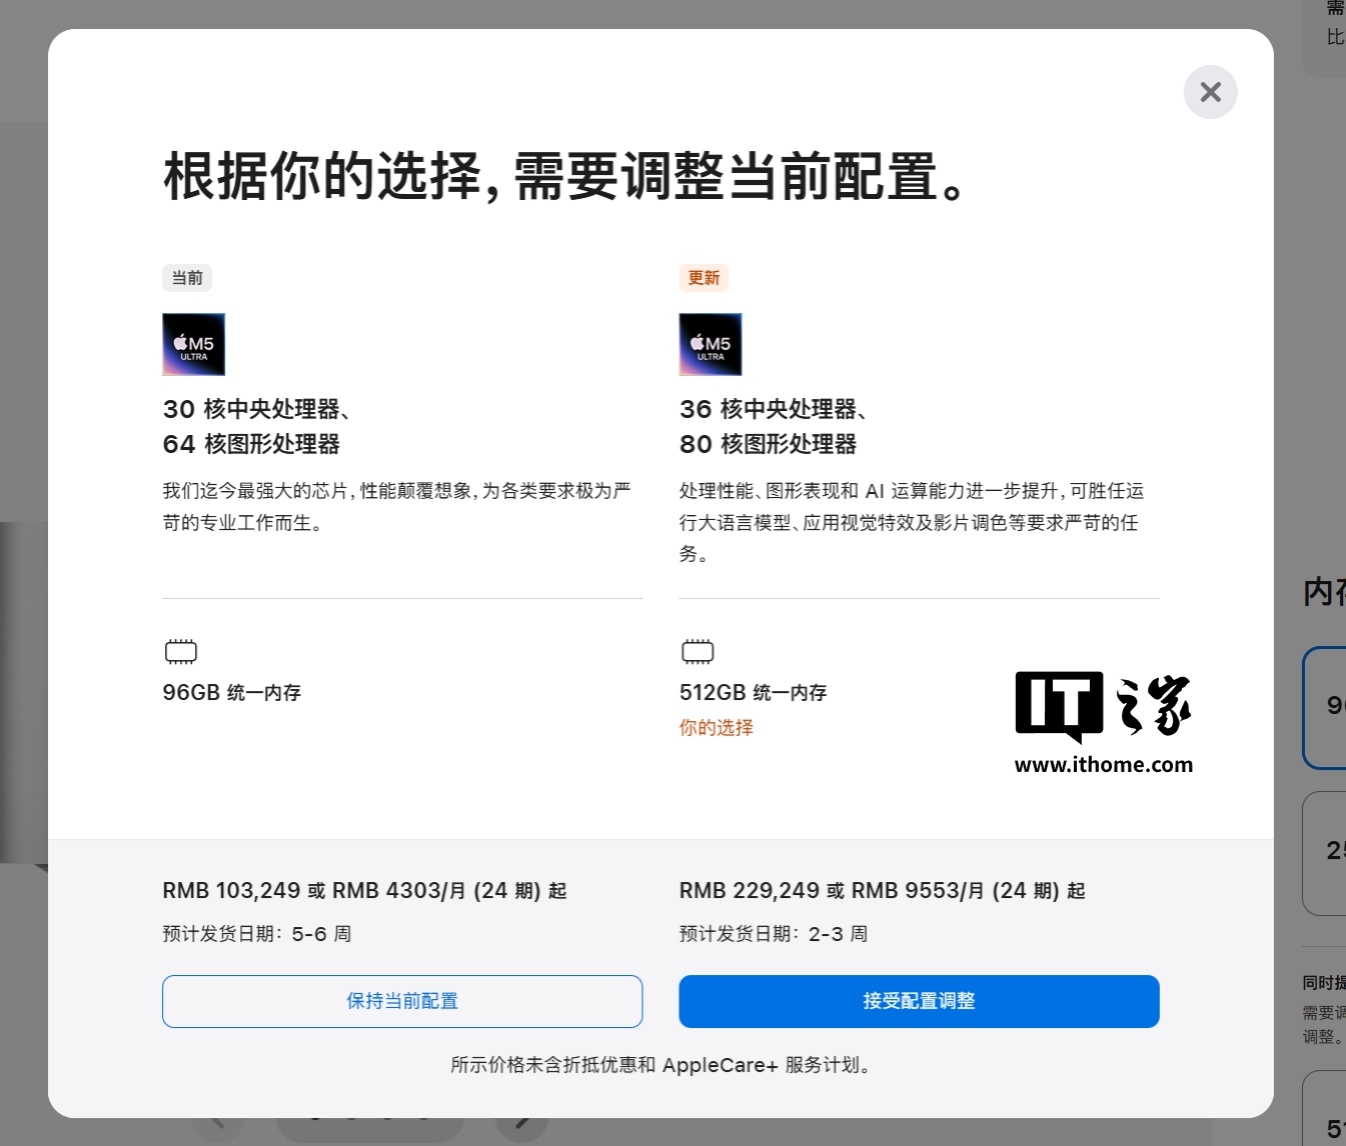Click the memory icon above 512GB 统一内存
This screenshot has width=1346, height=1146.
[x=698, y=652]
